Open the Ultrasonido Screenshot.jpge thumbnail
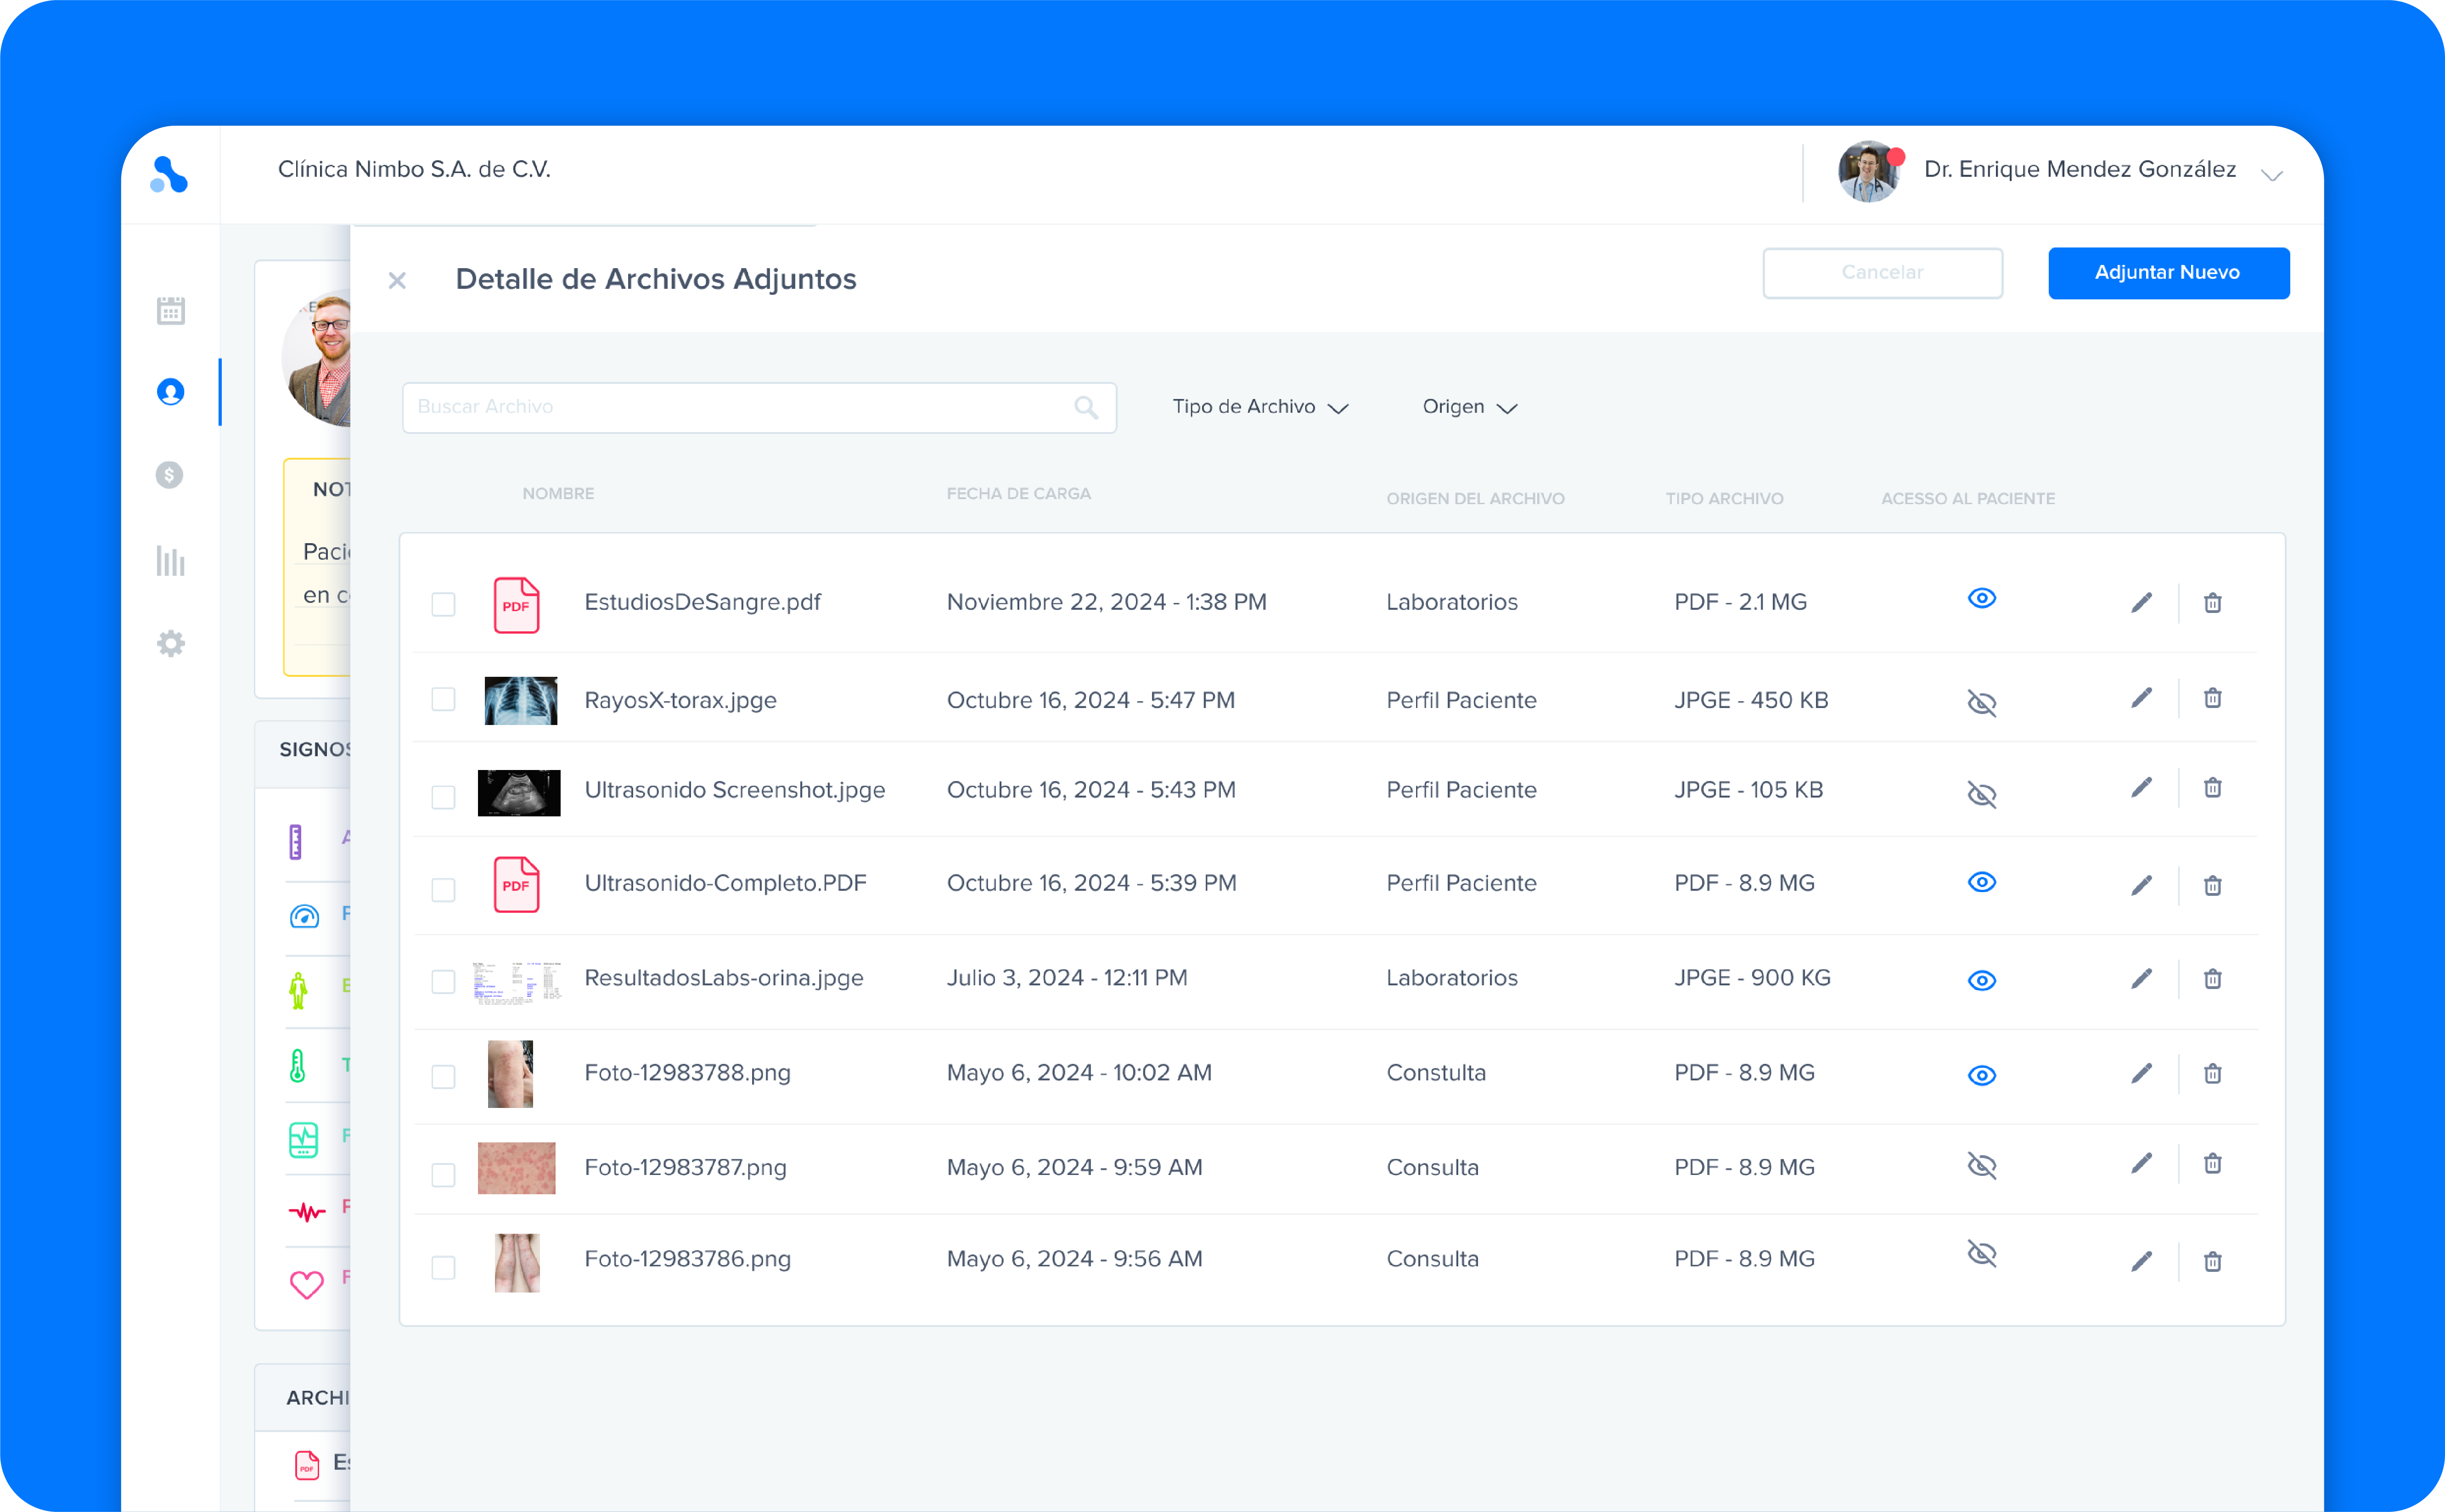 click(x=519, y=792)
